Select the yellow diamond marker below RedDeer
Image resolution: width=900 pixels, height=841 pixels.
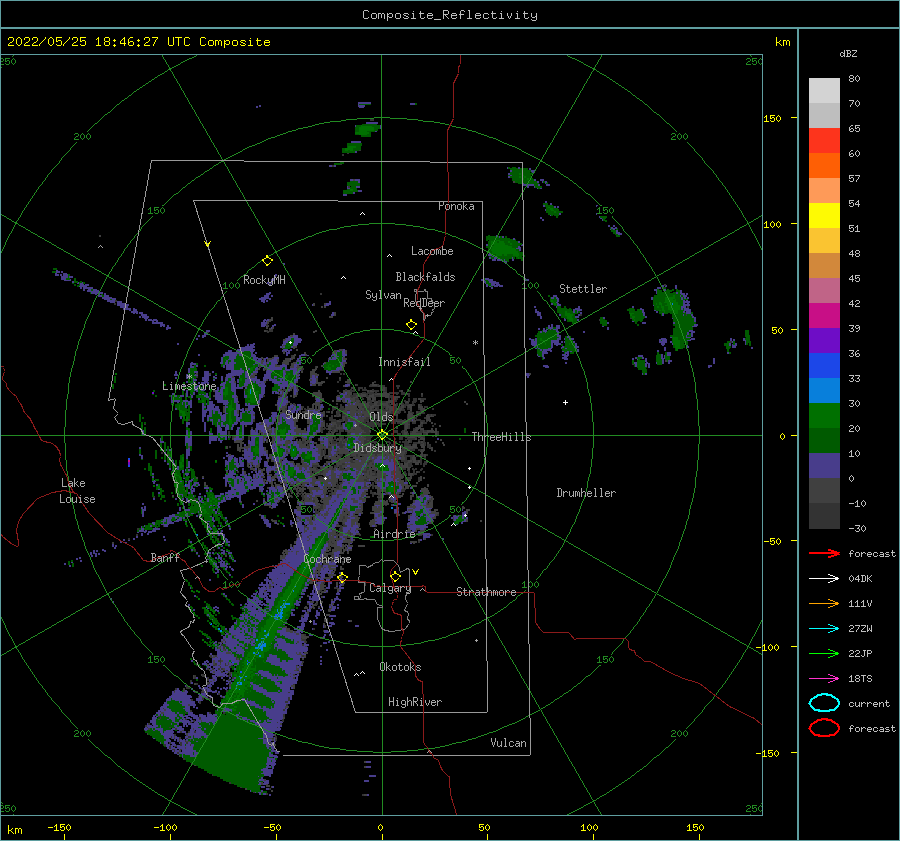pyautogui.click(x=411, y=325)
